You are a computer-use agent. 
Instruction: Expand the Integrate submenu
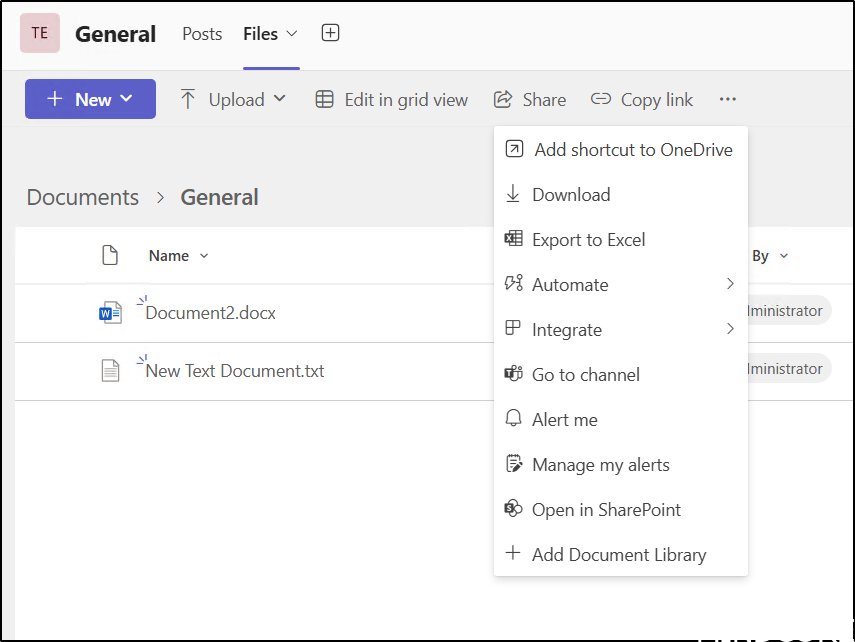[620, 330]
